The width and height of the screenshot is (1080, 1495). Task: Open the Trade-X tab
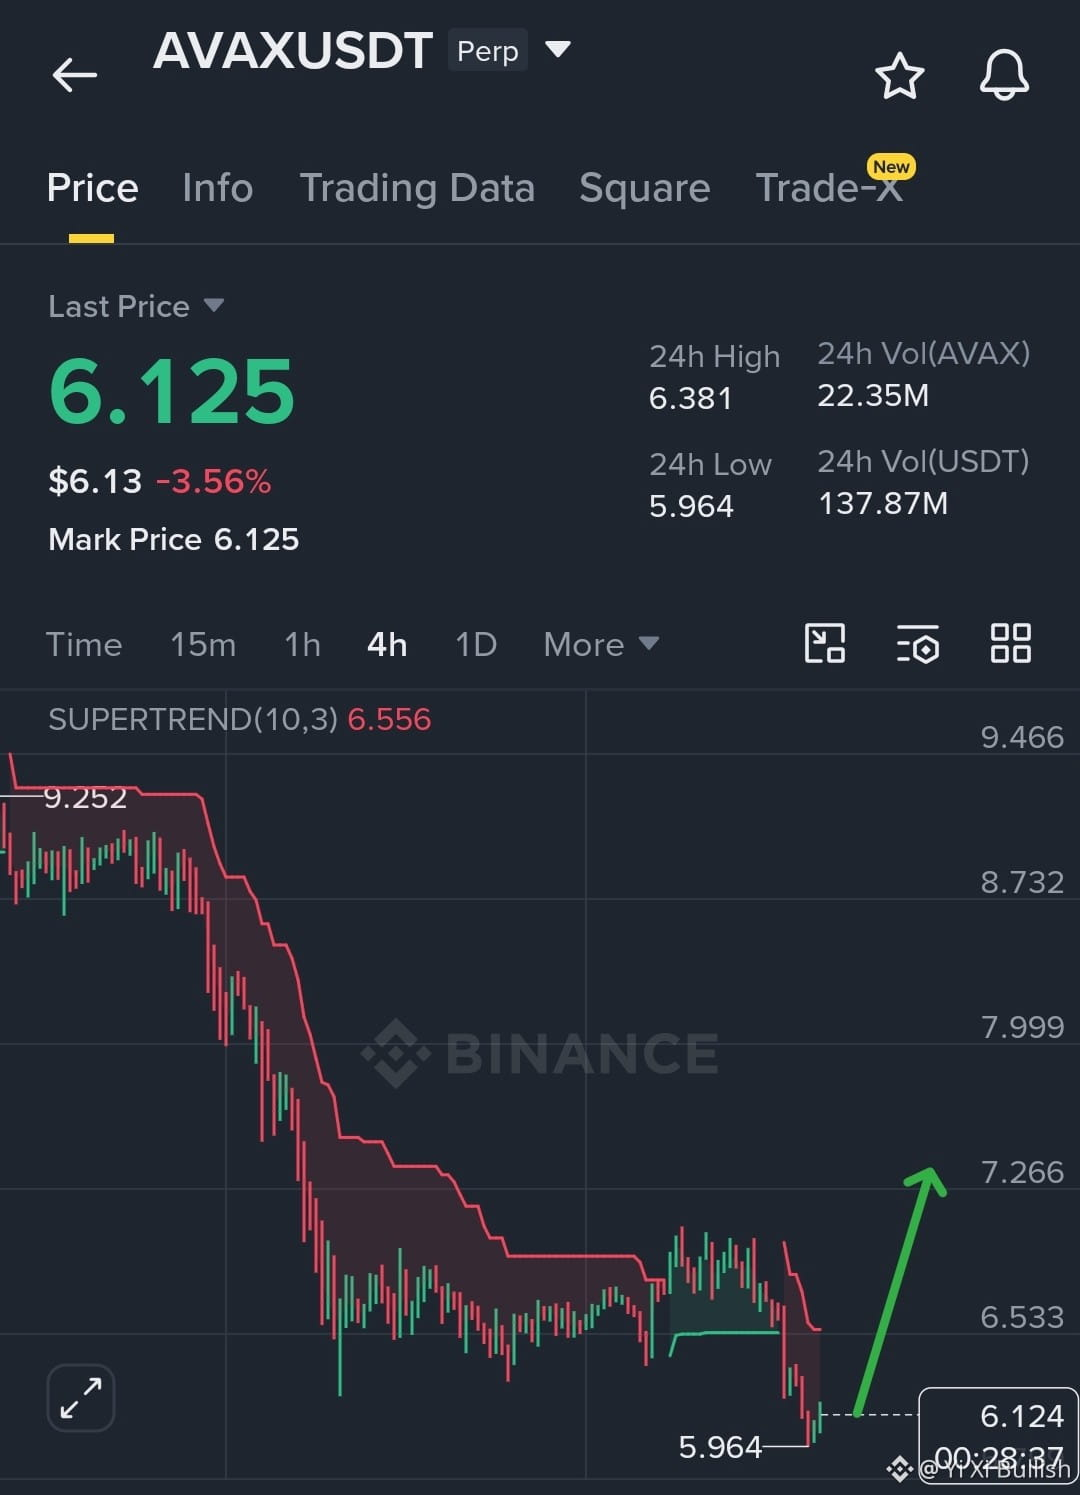tap(829, 188)
